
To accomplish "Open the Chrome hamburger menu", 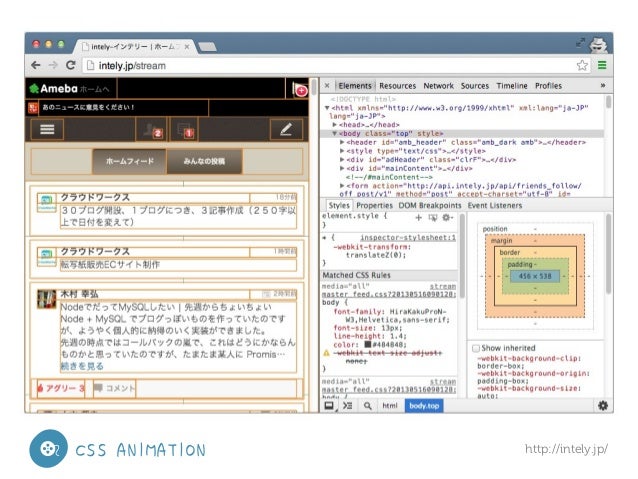I will (602, 65).
